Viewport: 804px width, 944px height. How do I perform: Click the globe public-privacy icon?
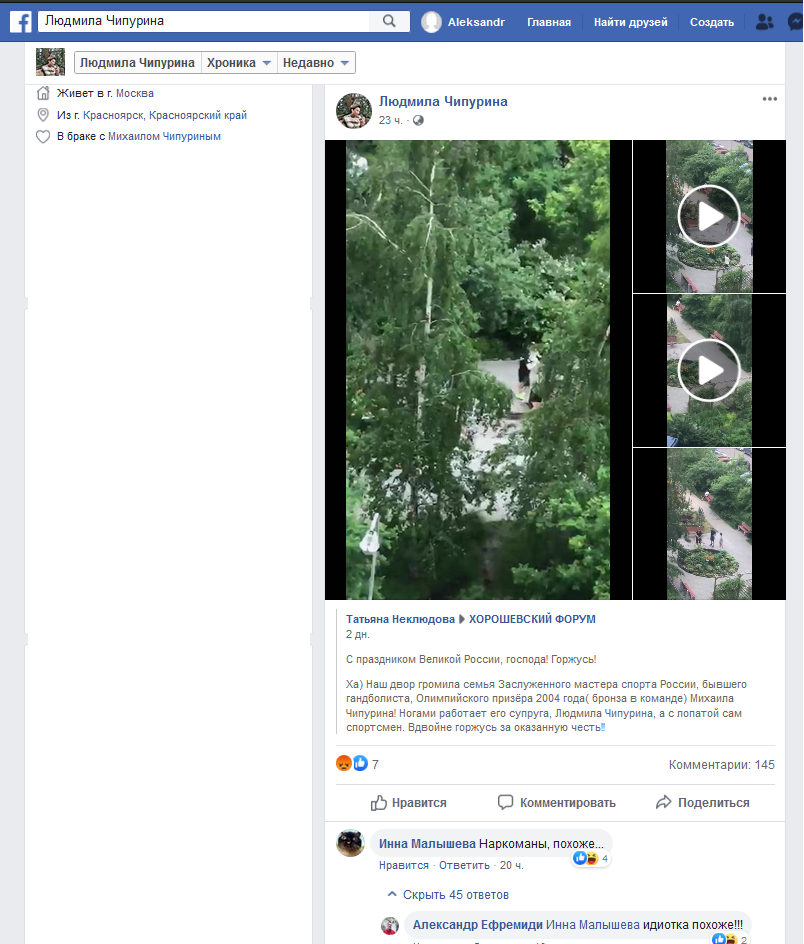pyautogui.click(x=418, y=120)
